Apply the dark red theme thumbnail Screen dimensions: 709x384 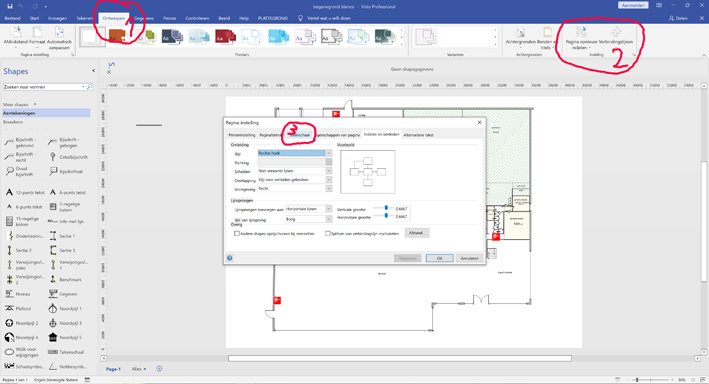pyautogui.click(x=225, y=36)
